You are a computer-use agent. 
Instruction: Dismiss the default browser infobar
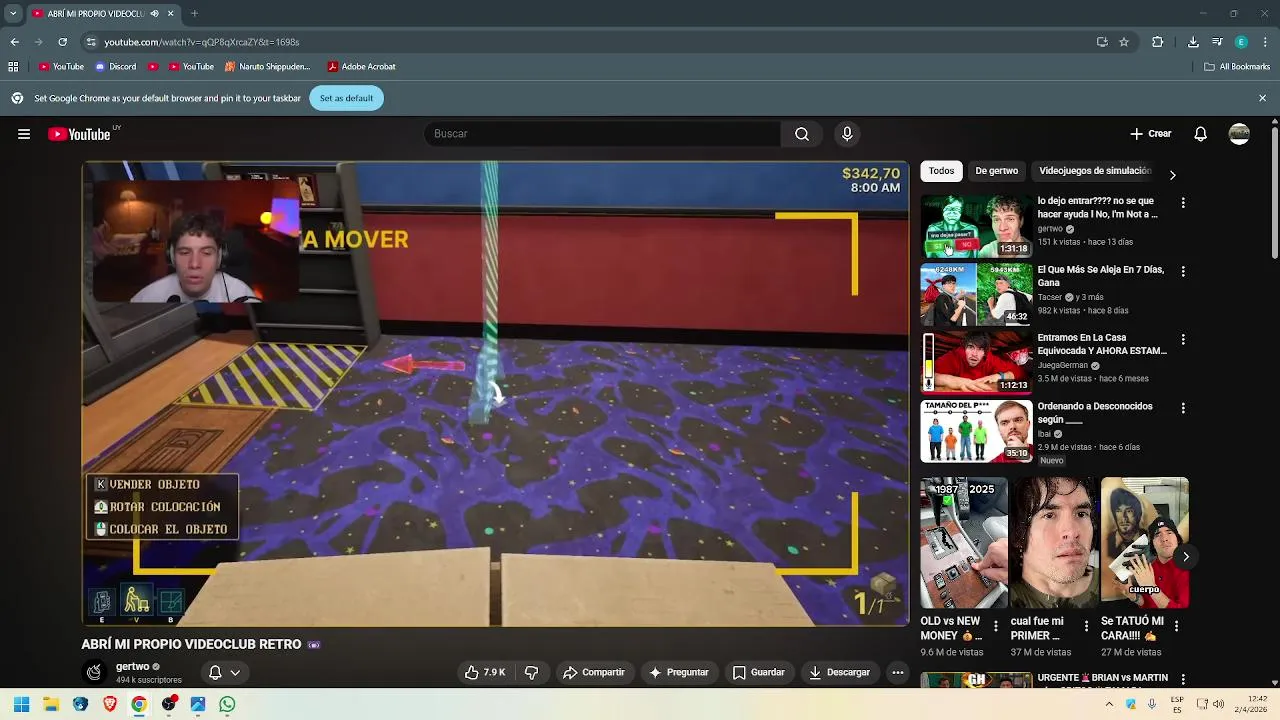tap(1262, 98)
